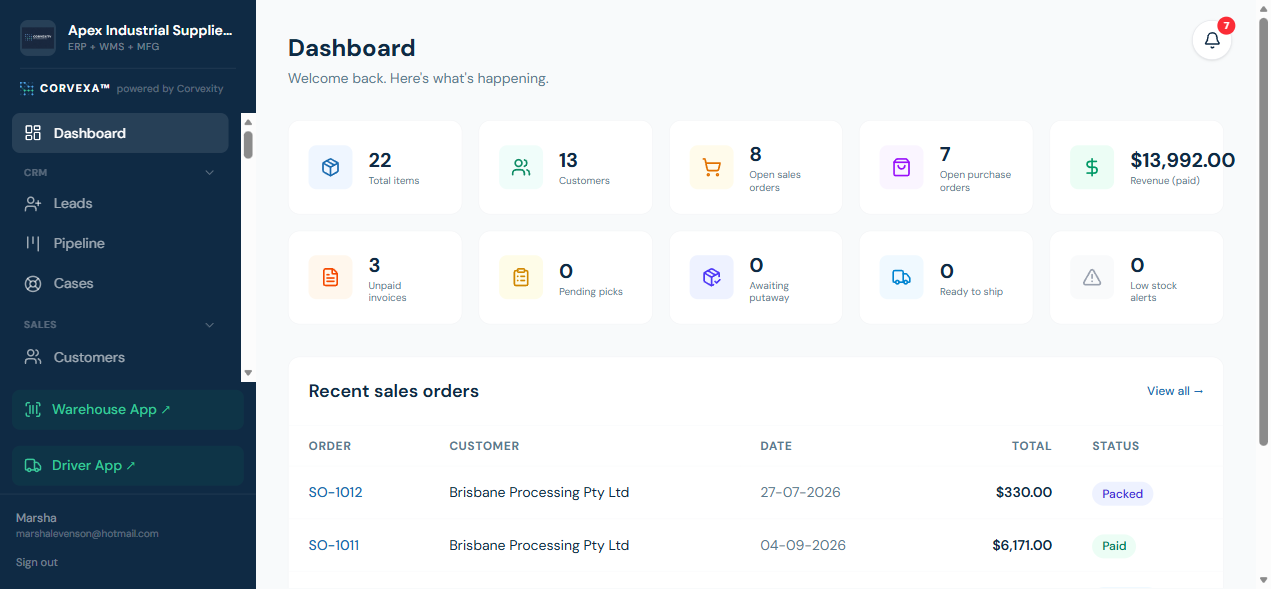The width and height of the screenshot is (1271, 589).
Task: Click the Revenue dollar sign icon
Action: pyautogui.click(x=1092, y=168)
